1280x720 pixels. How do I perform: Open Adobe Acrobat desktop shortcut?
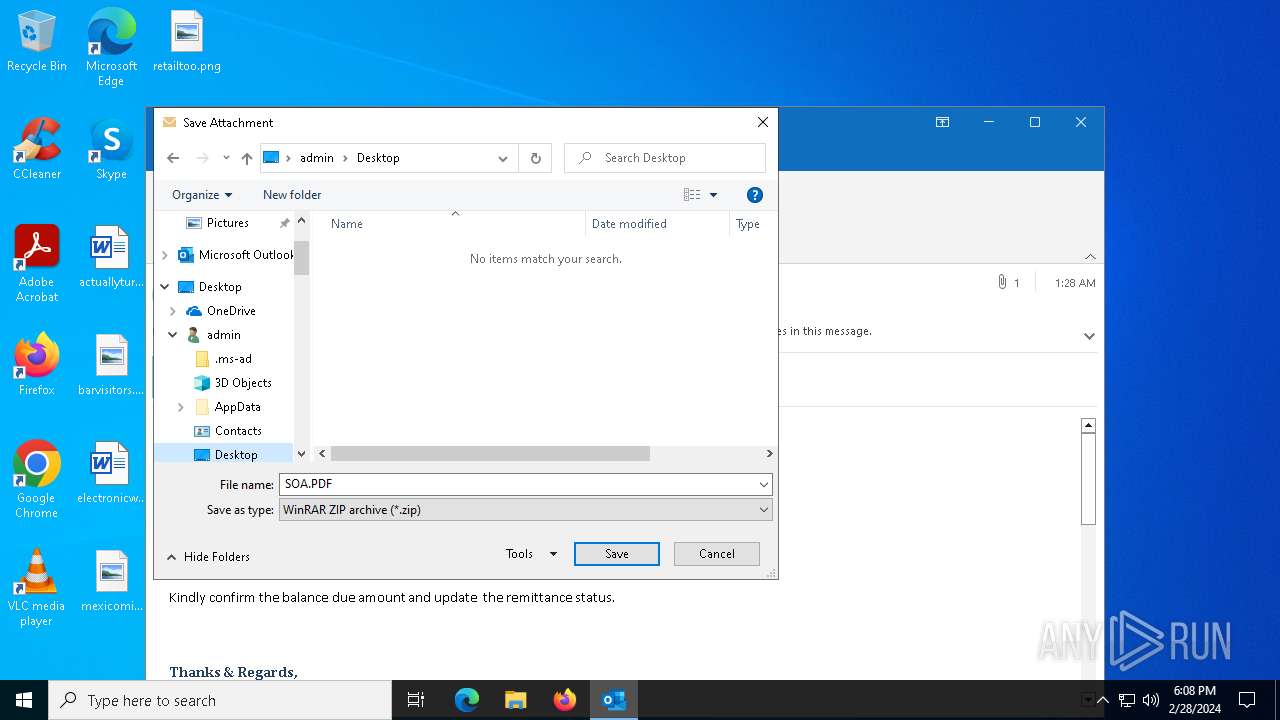click(x=37, y=263)
